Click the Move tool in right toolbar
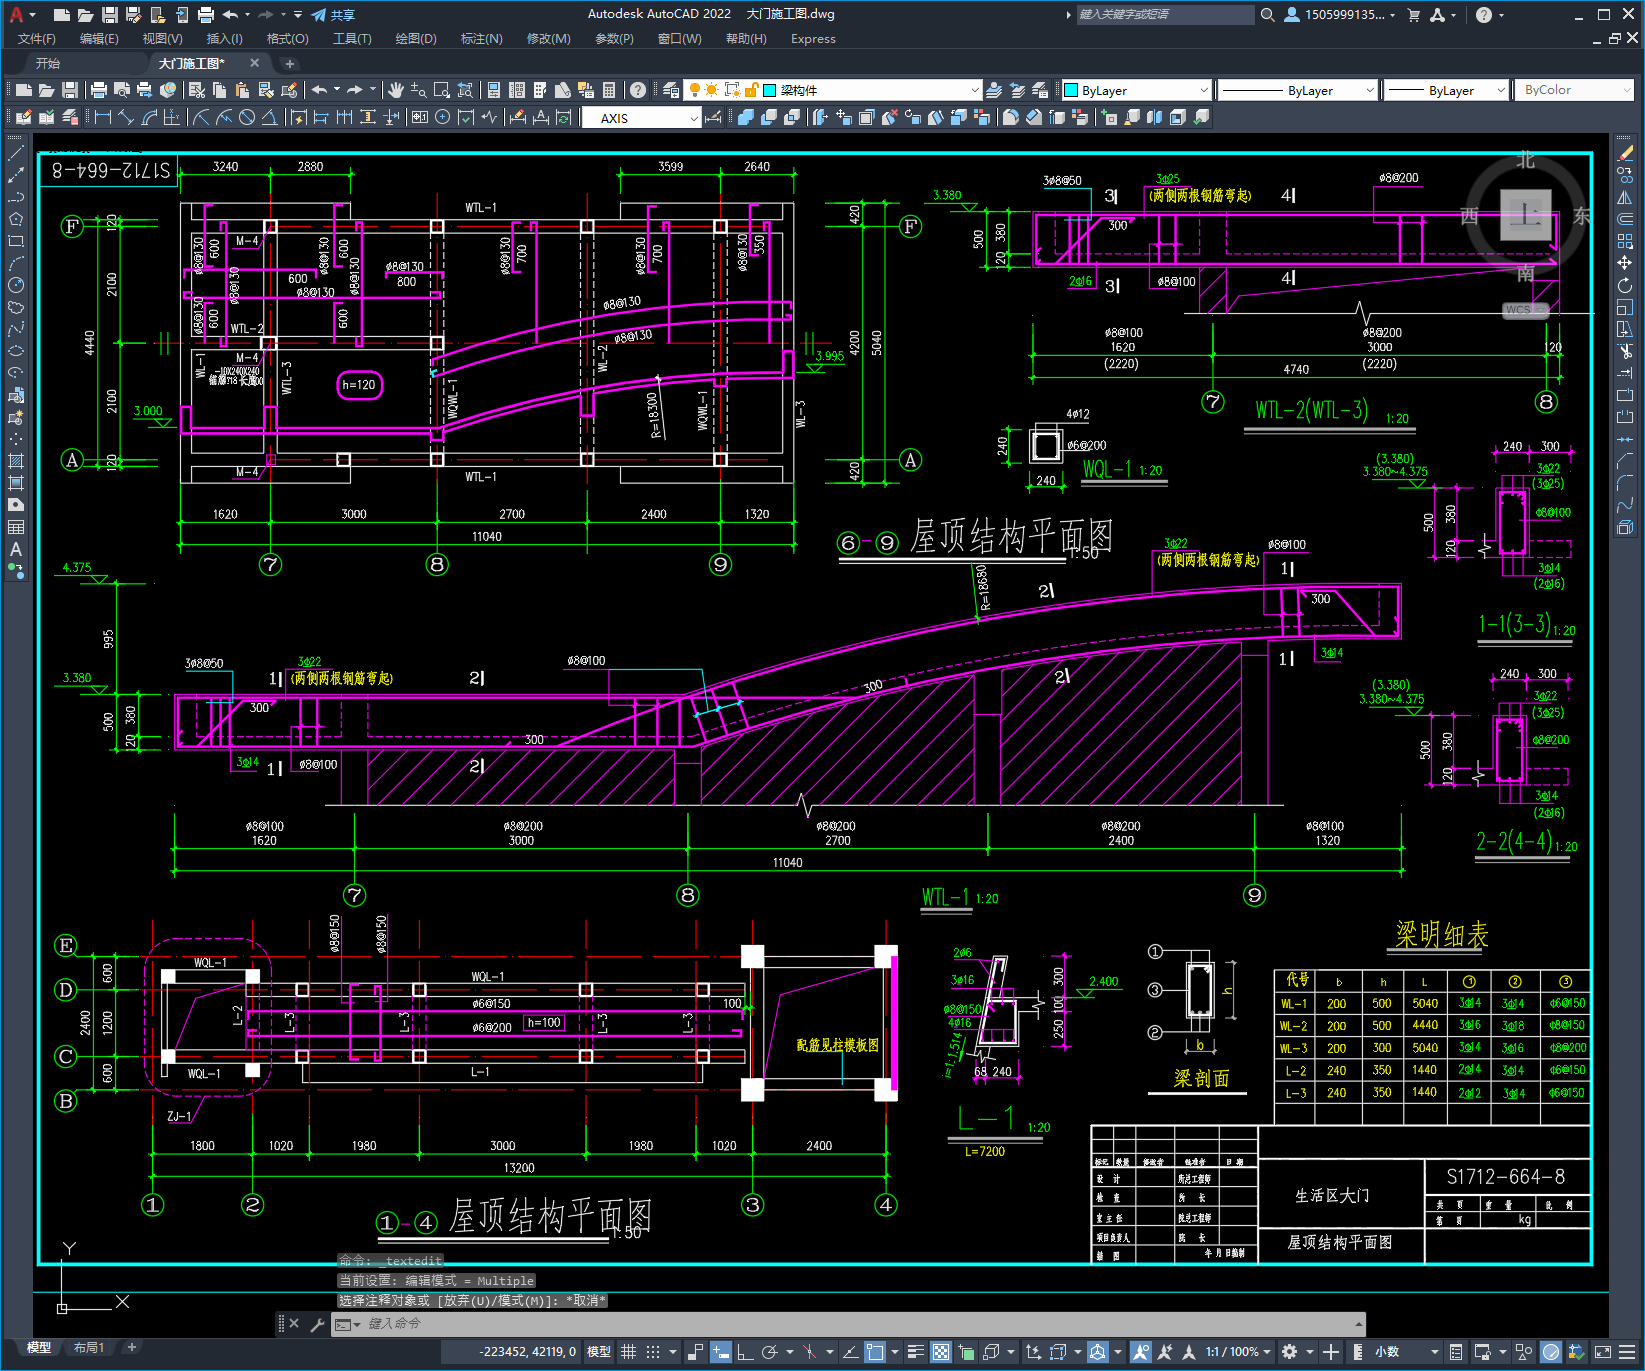1645x1371 pixels. [x=1625, y=263]
